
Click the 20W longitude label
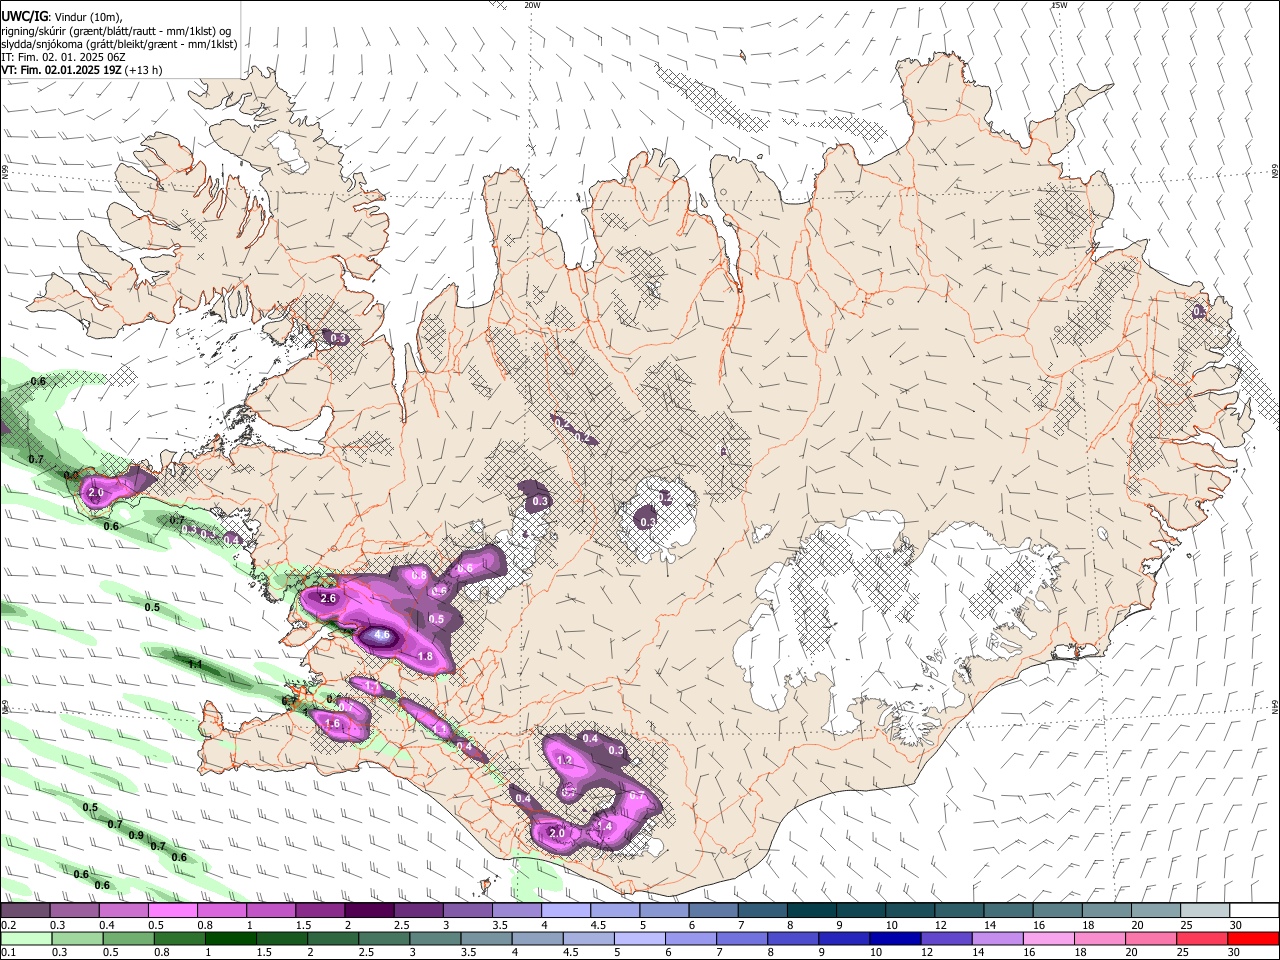533,5
